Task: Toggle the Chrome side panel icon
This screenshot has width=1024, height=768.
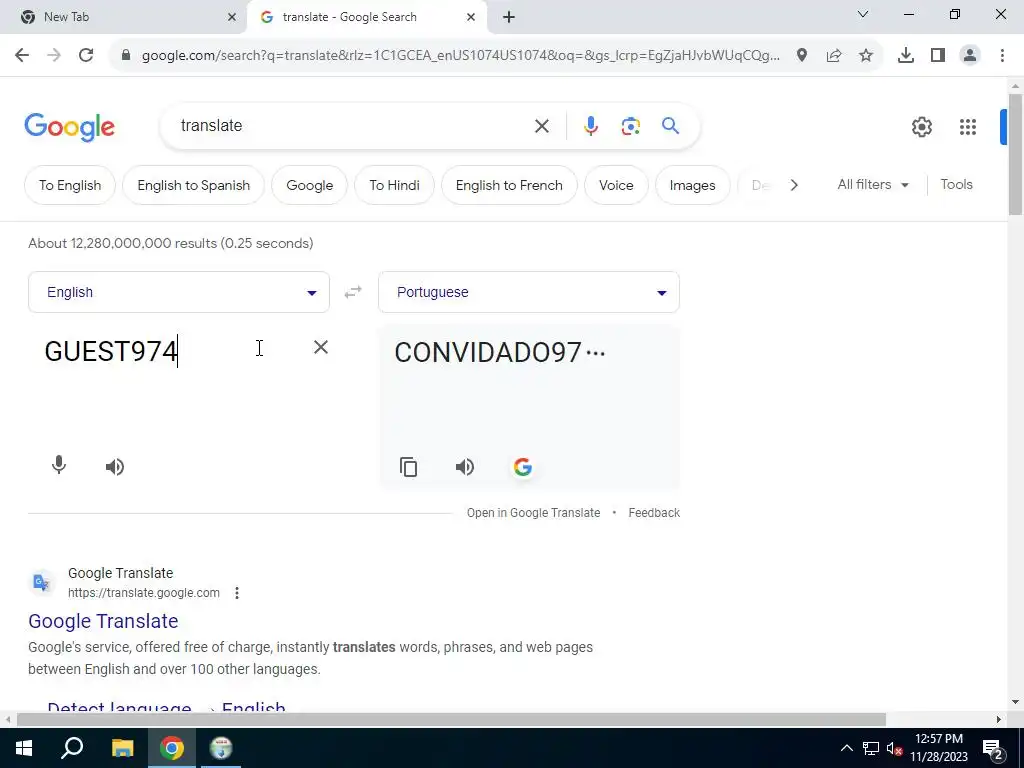Action: click(938, 56)
